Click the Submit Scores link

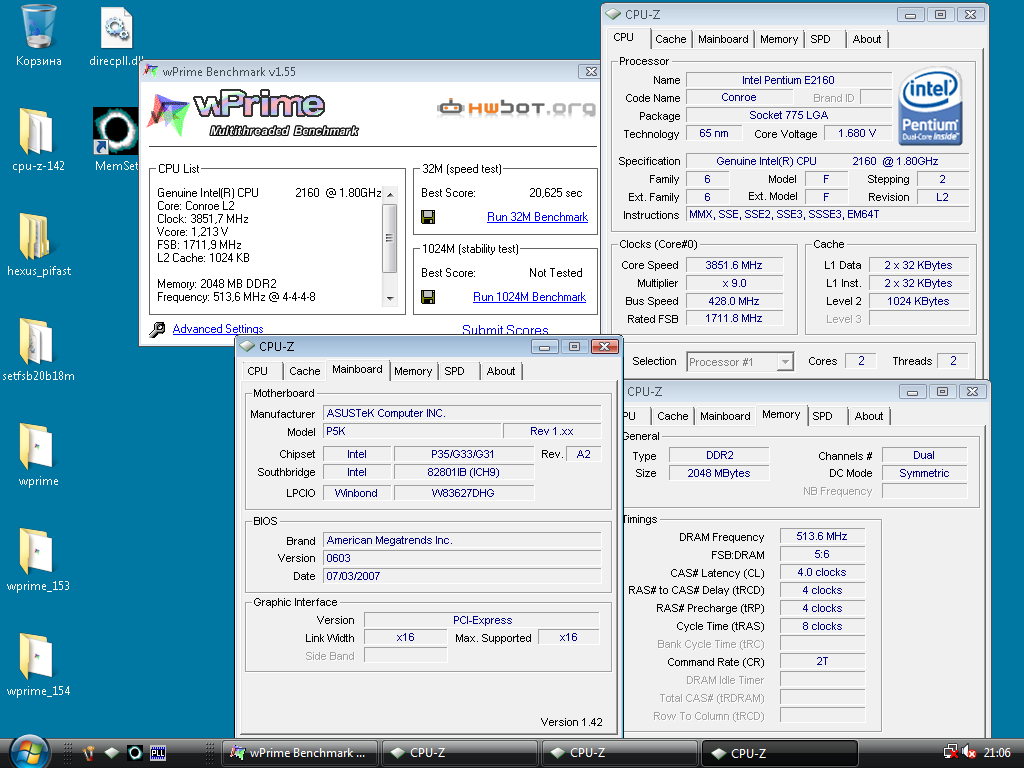505,330
